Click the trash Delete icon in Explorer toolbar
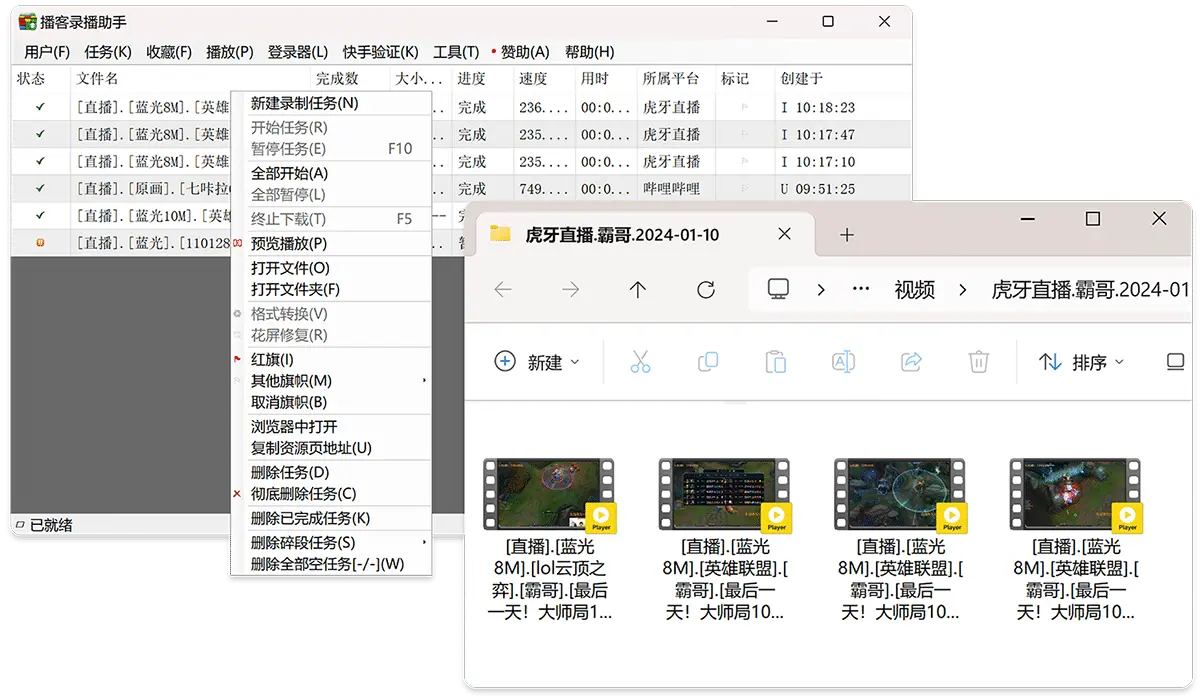1200x699 pixels. click(978, 362)
